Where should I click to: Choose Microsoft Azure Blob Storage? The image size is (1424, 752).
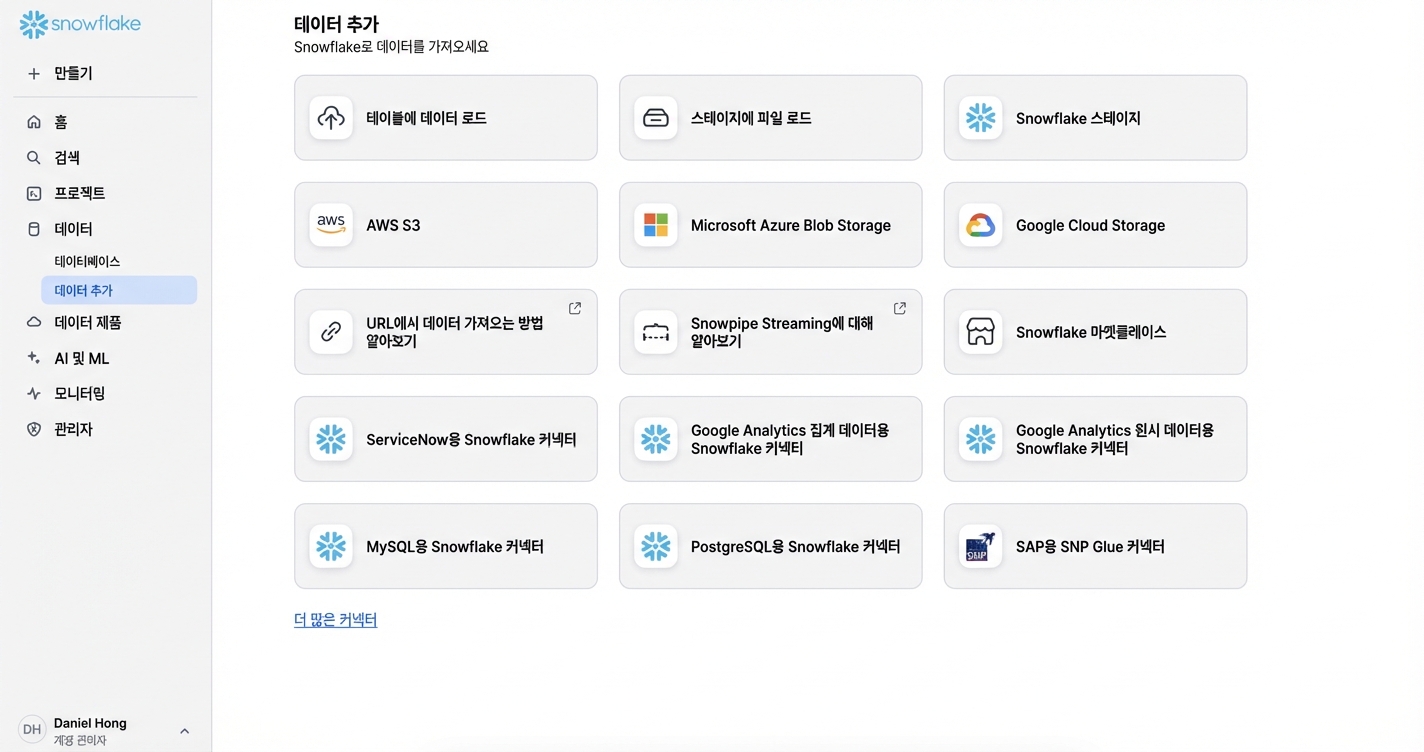point(771,225)
